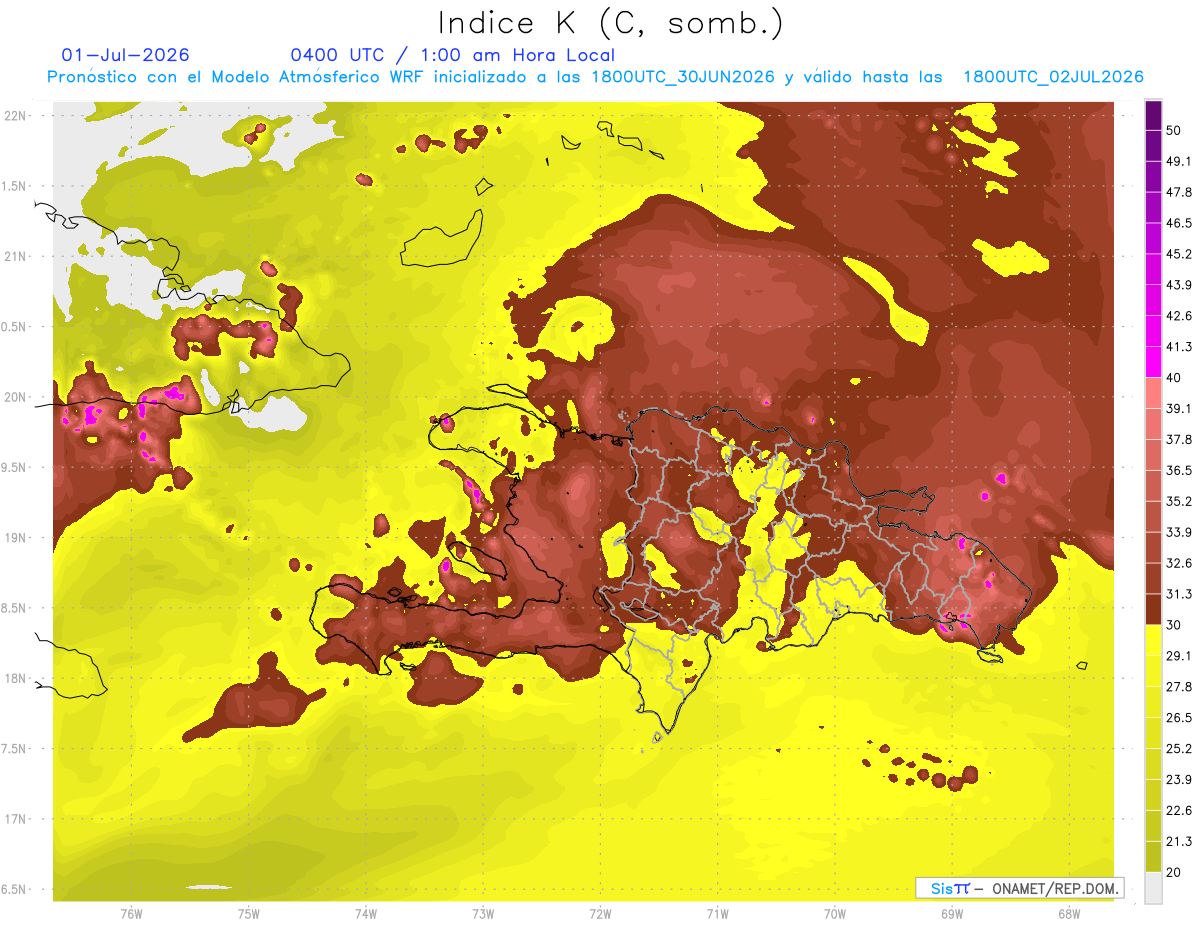Select the "32.6" color bar label
Viewport: 1200px width, 927px height.
[1178, 563]
